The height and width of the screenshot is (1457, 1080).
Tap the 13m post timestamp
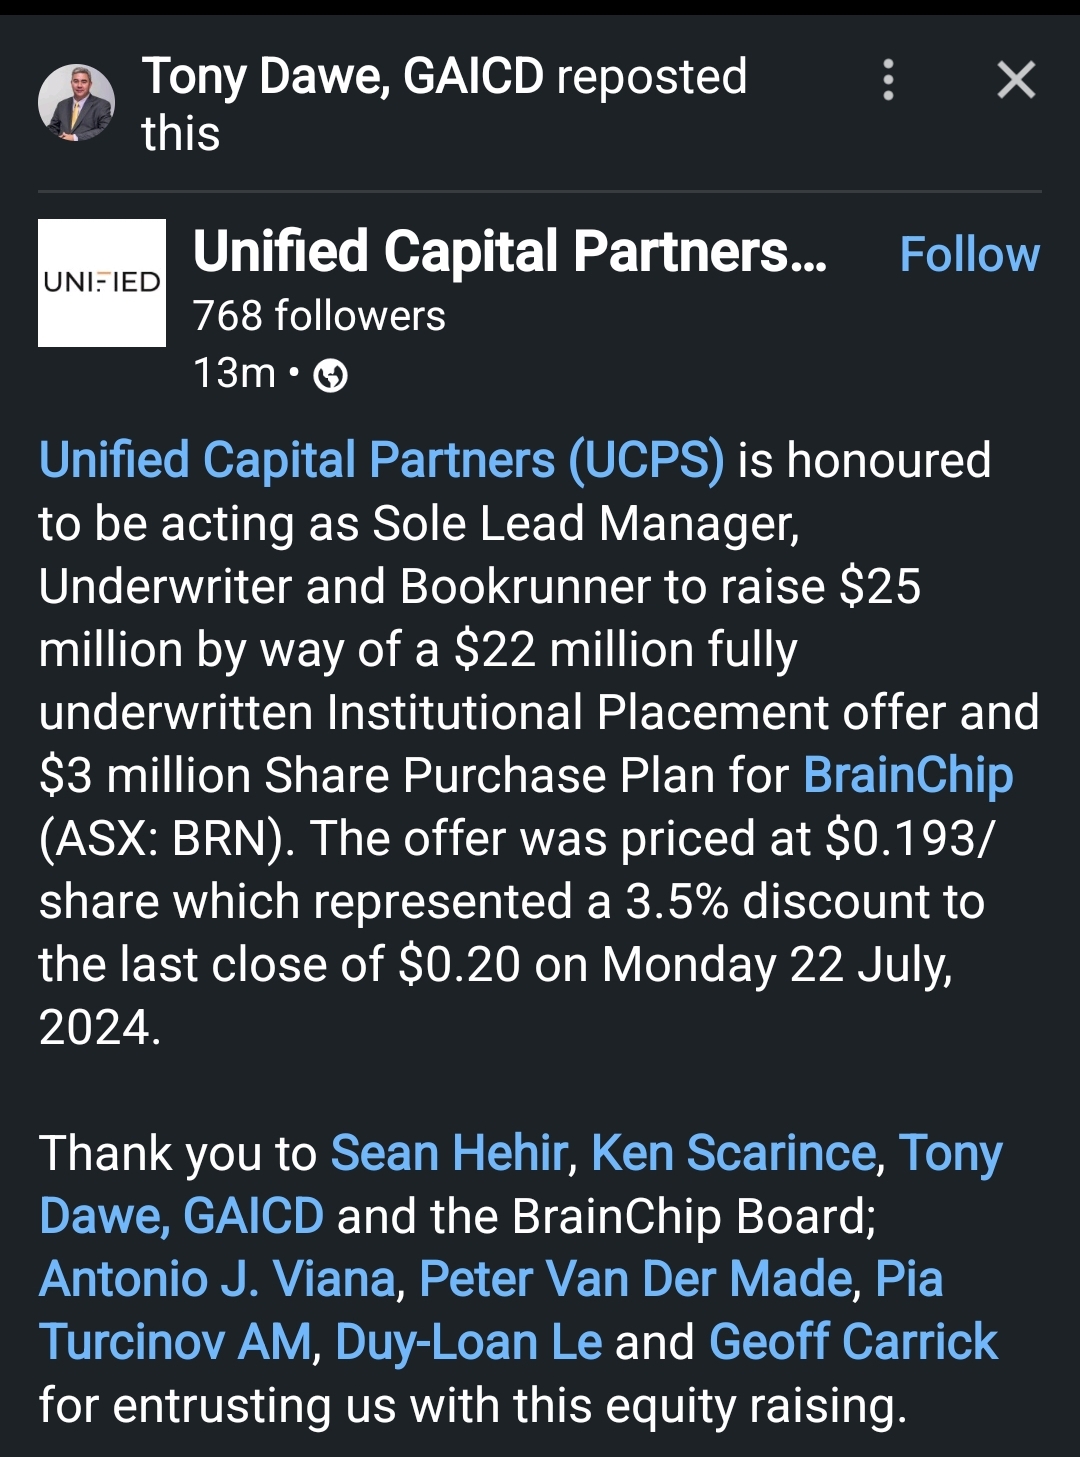[x=234, y=374]
